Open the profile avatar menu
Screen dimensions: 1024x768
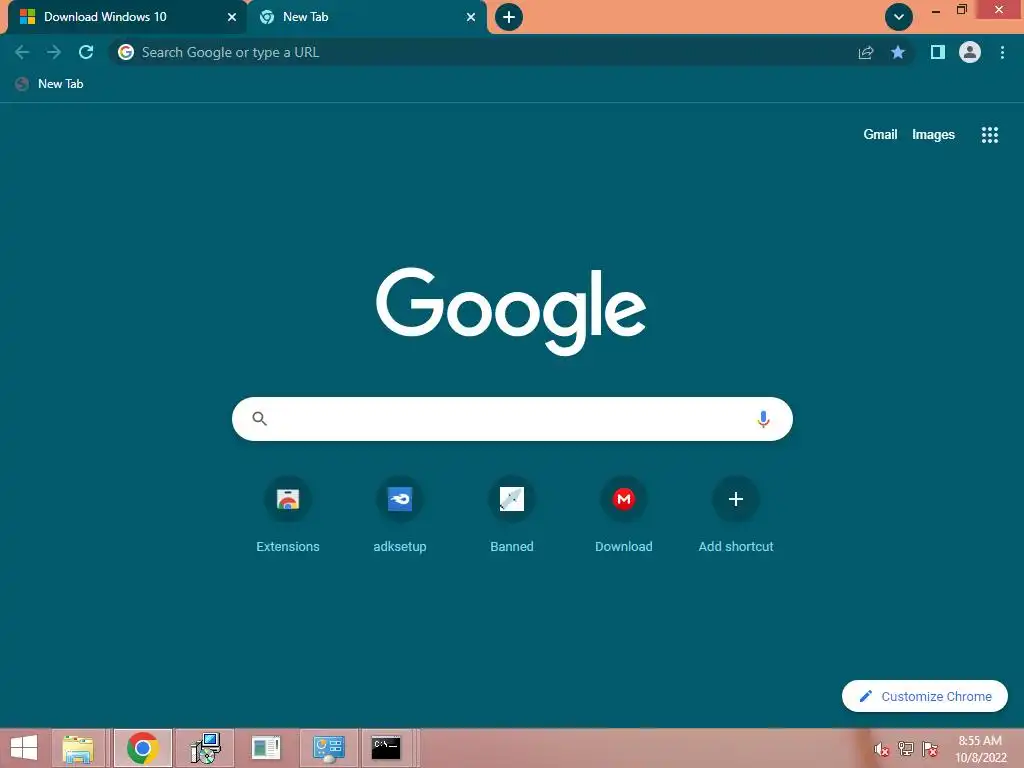(x=970, y=52)
